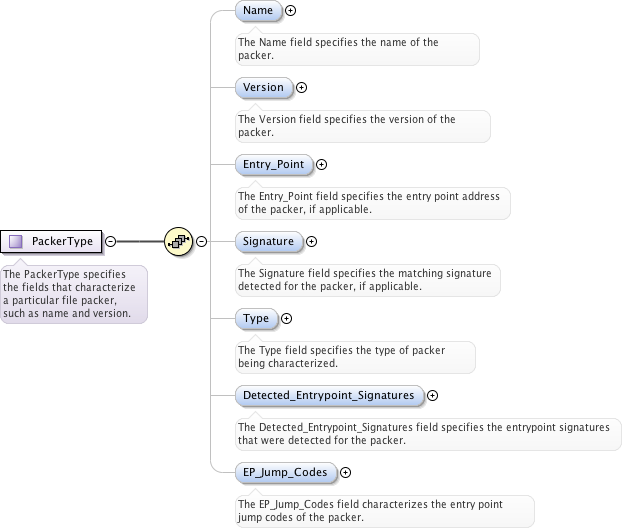The image size is (629, 531).
Task: Select the Name element node
Action: tap(257, 10)
